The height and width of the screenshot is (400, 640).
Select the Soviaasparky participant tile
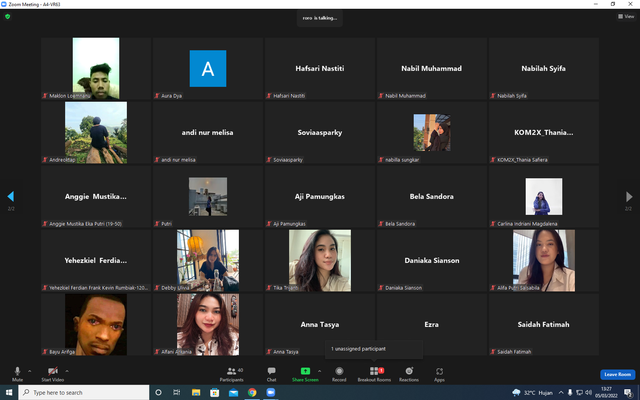(320, 133)
